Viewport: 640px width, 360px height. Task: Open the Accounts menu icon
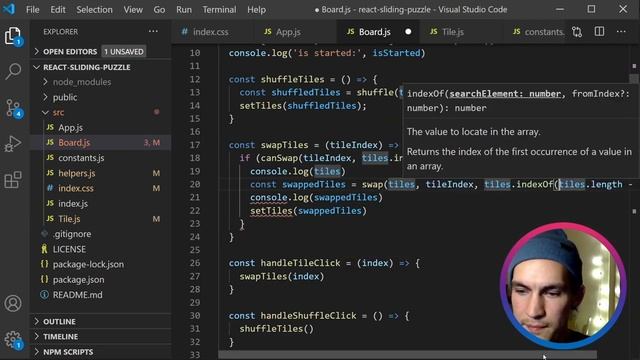[x=13, y=303]
